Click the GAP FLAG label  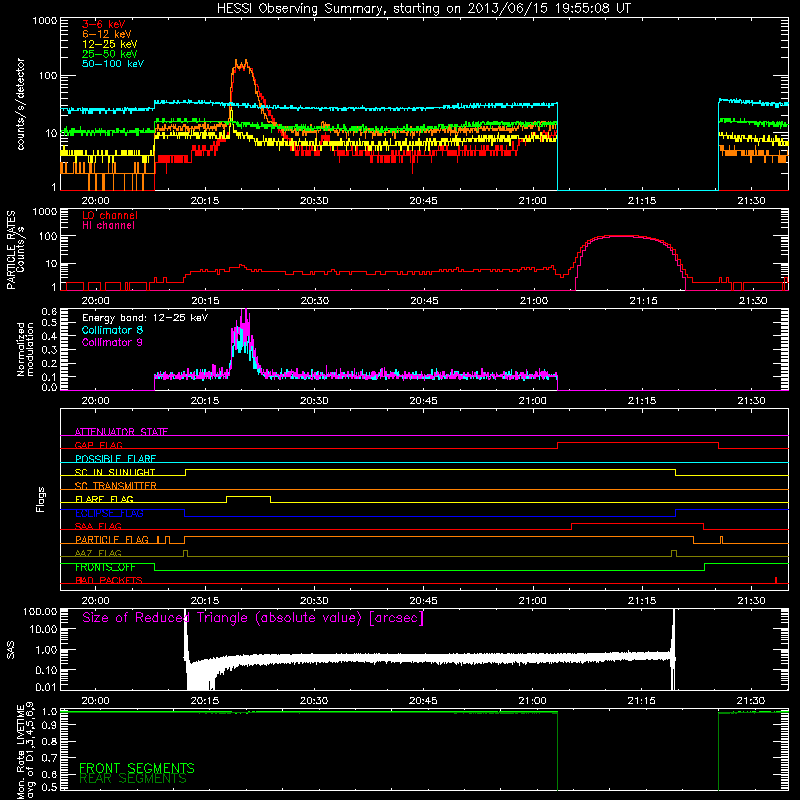click(98, 445)
